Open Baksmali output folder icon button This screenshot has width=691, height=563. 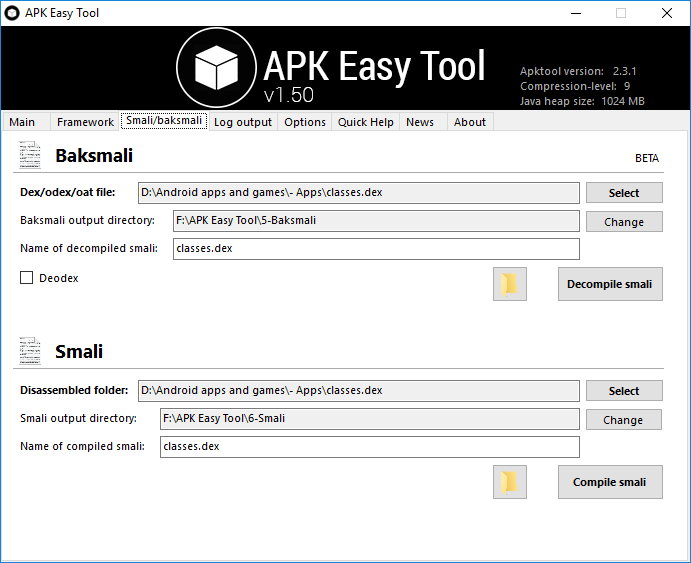(510, 284)
